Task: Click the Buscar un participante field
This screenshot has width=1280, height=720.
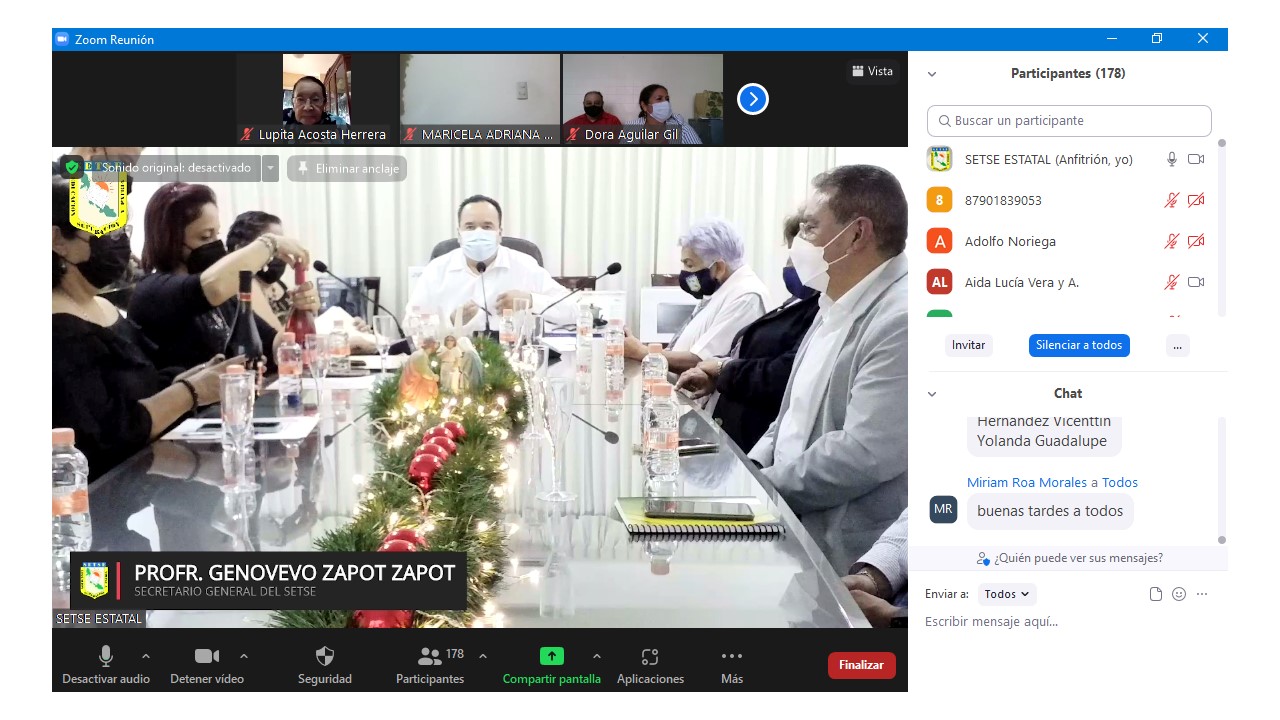Action: pyautogui.click(x=1069, y=120)
